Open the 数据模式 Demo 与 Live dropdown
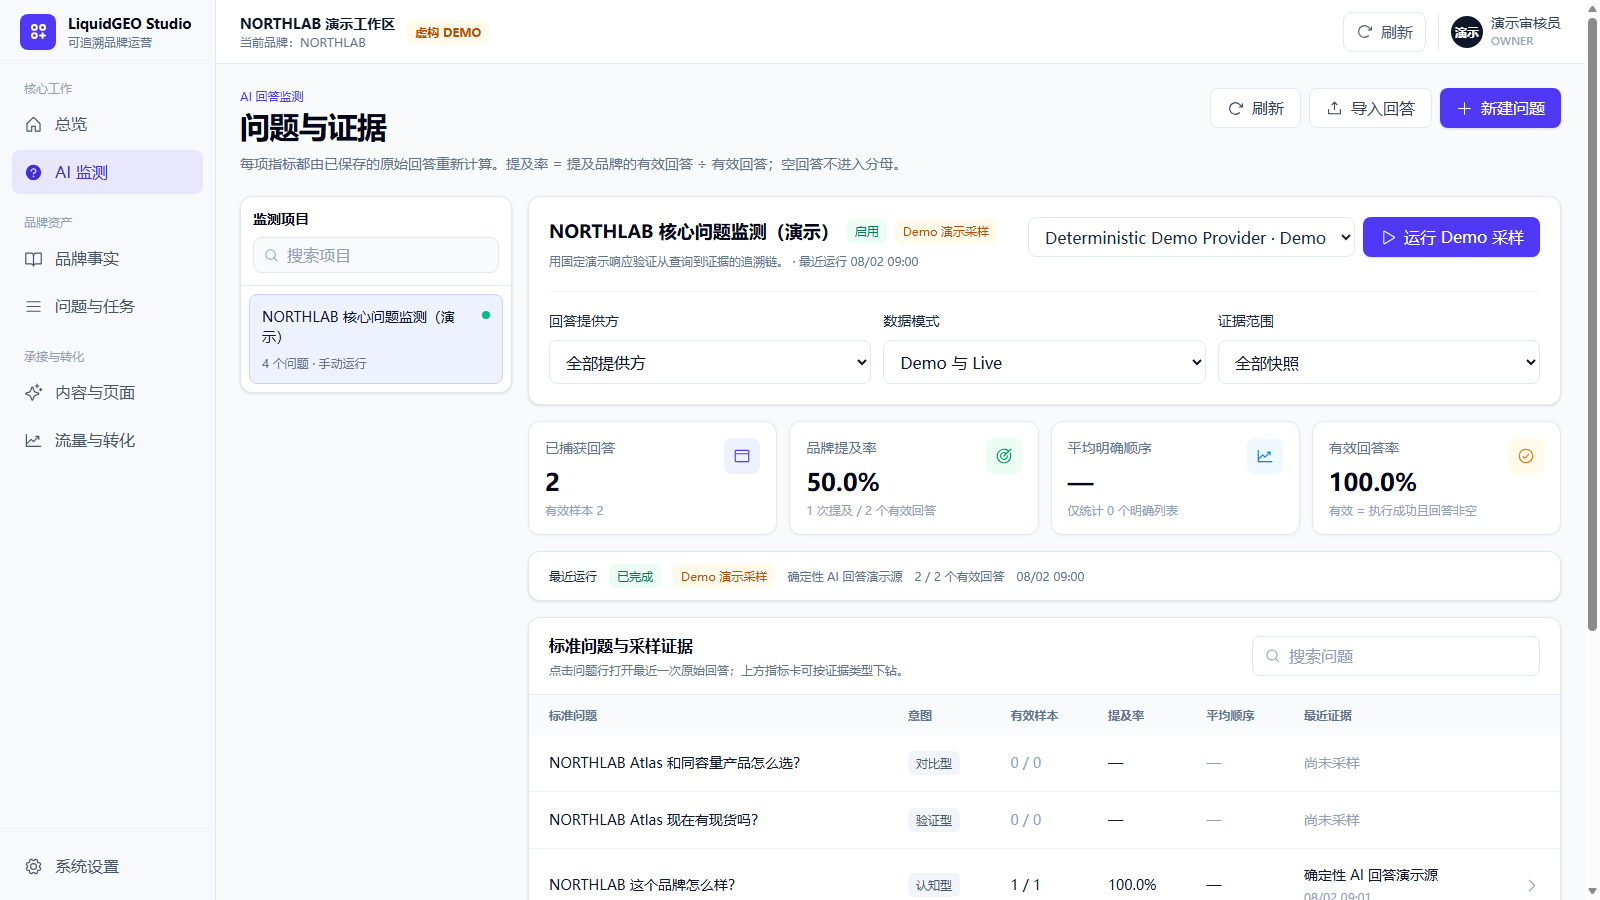This screenshot has width=1600, height=900. (x=1044, y=362)
